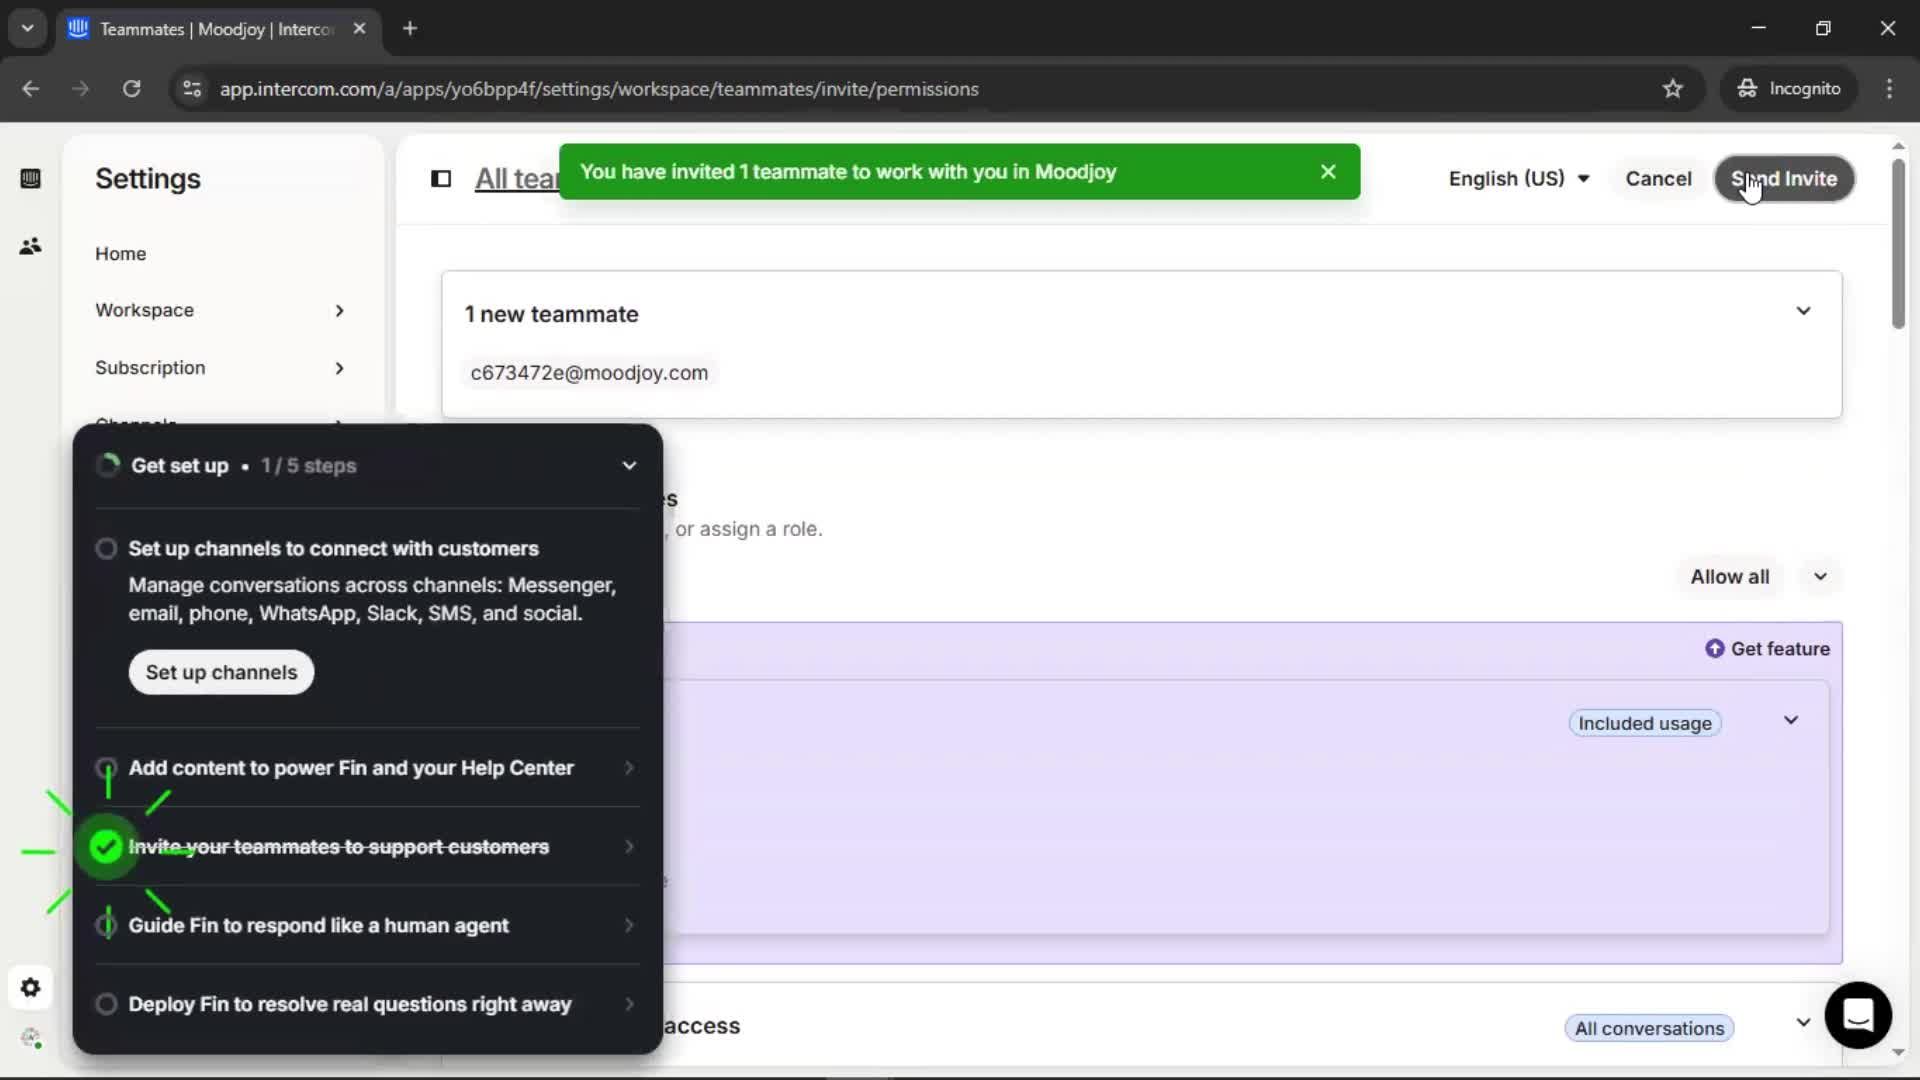The width and height of the screenshot is (1920, 1080).
Task: Go back to the previous page
Action: 31,89
